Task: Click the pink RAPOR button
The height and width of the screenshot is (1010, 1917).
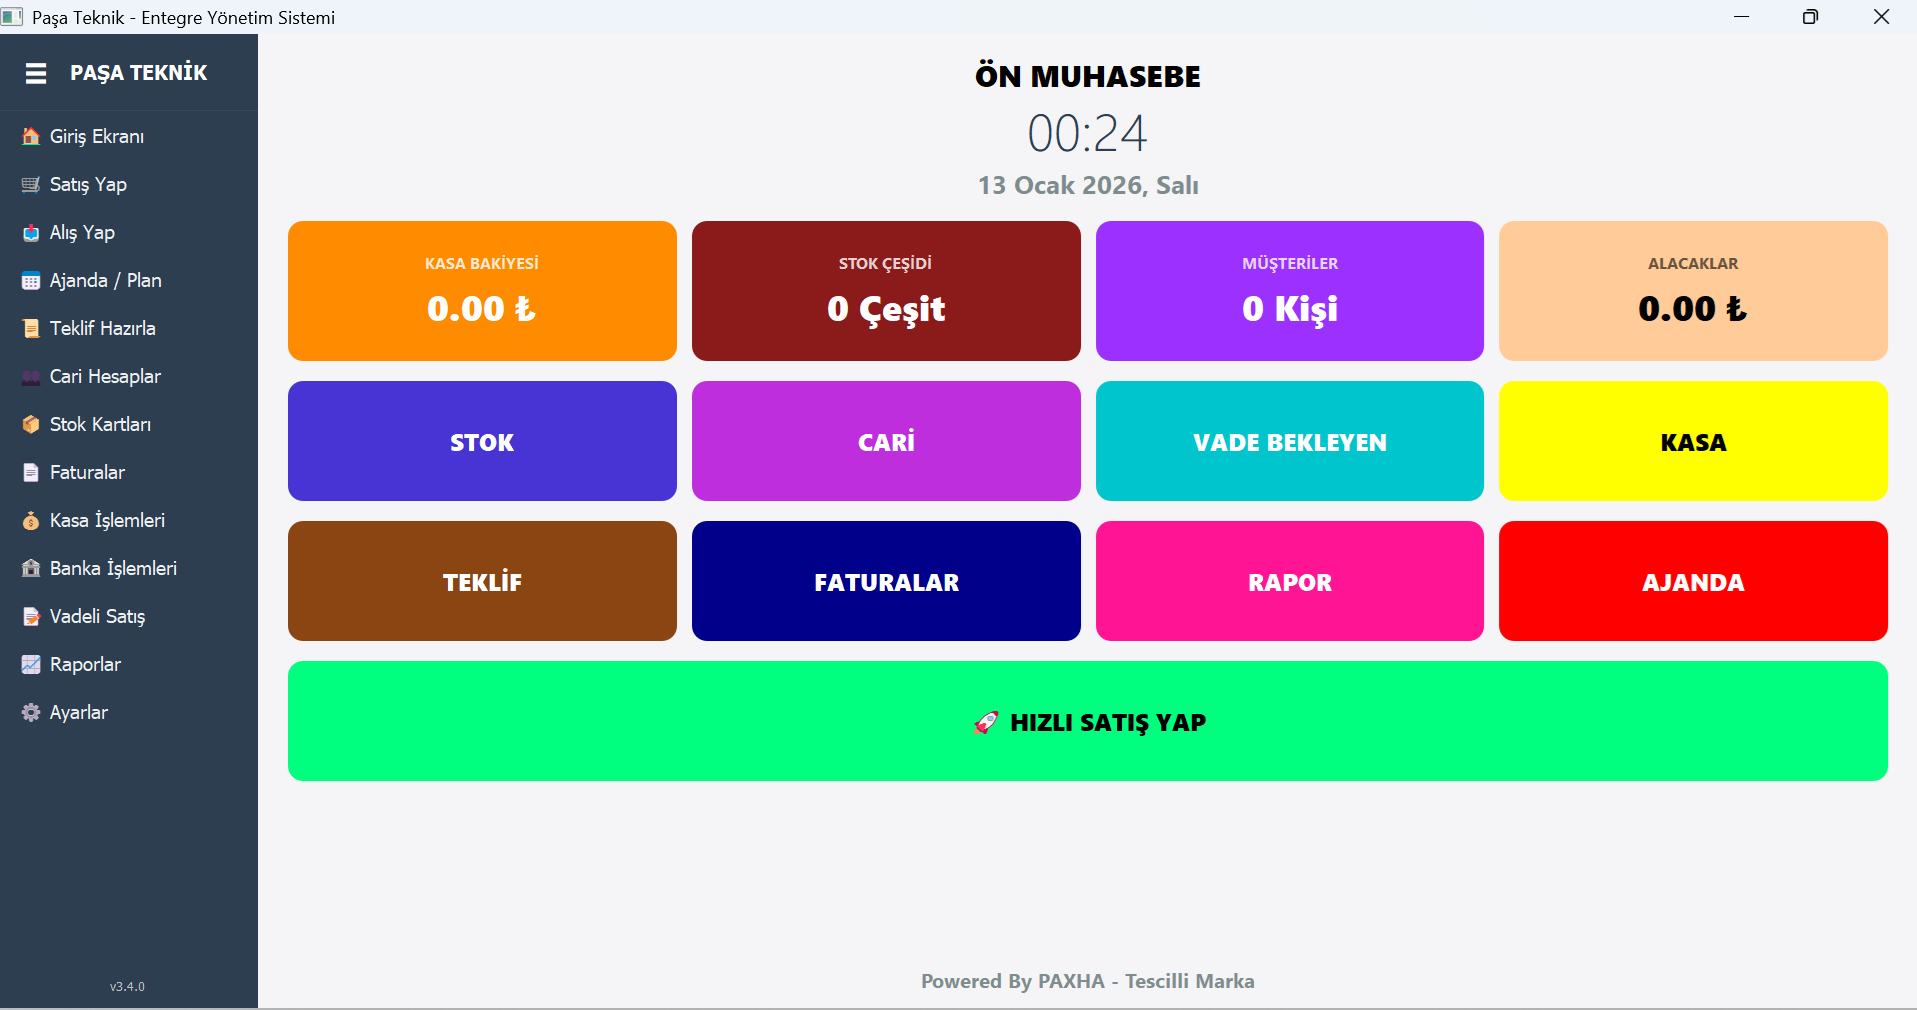Action: [x=1289, y=581]
